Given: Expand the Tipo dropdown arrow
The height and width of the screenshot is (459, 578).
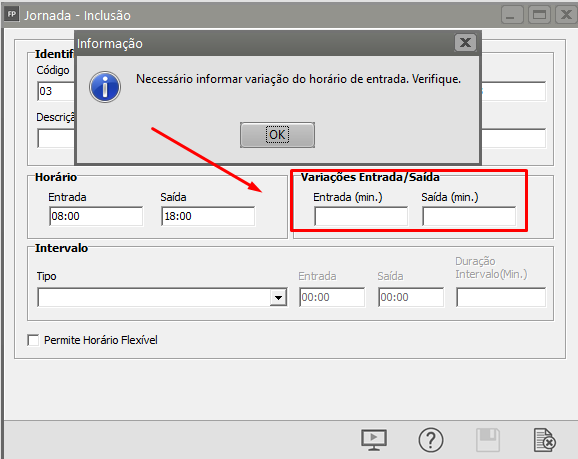Looking at the screenshot, I should point(278,298).
